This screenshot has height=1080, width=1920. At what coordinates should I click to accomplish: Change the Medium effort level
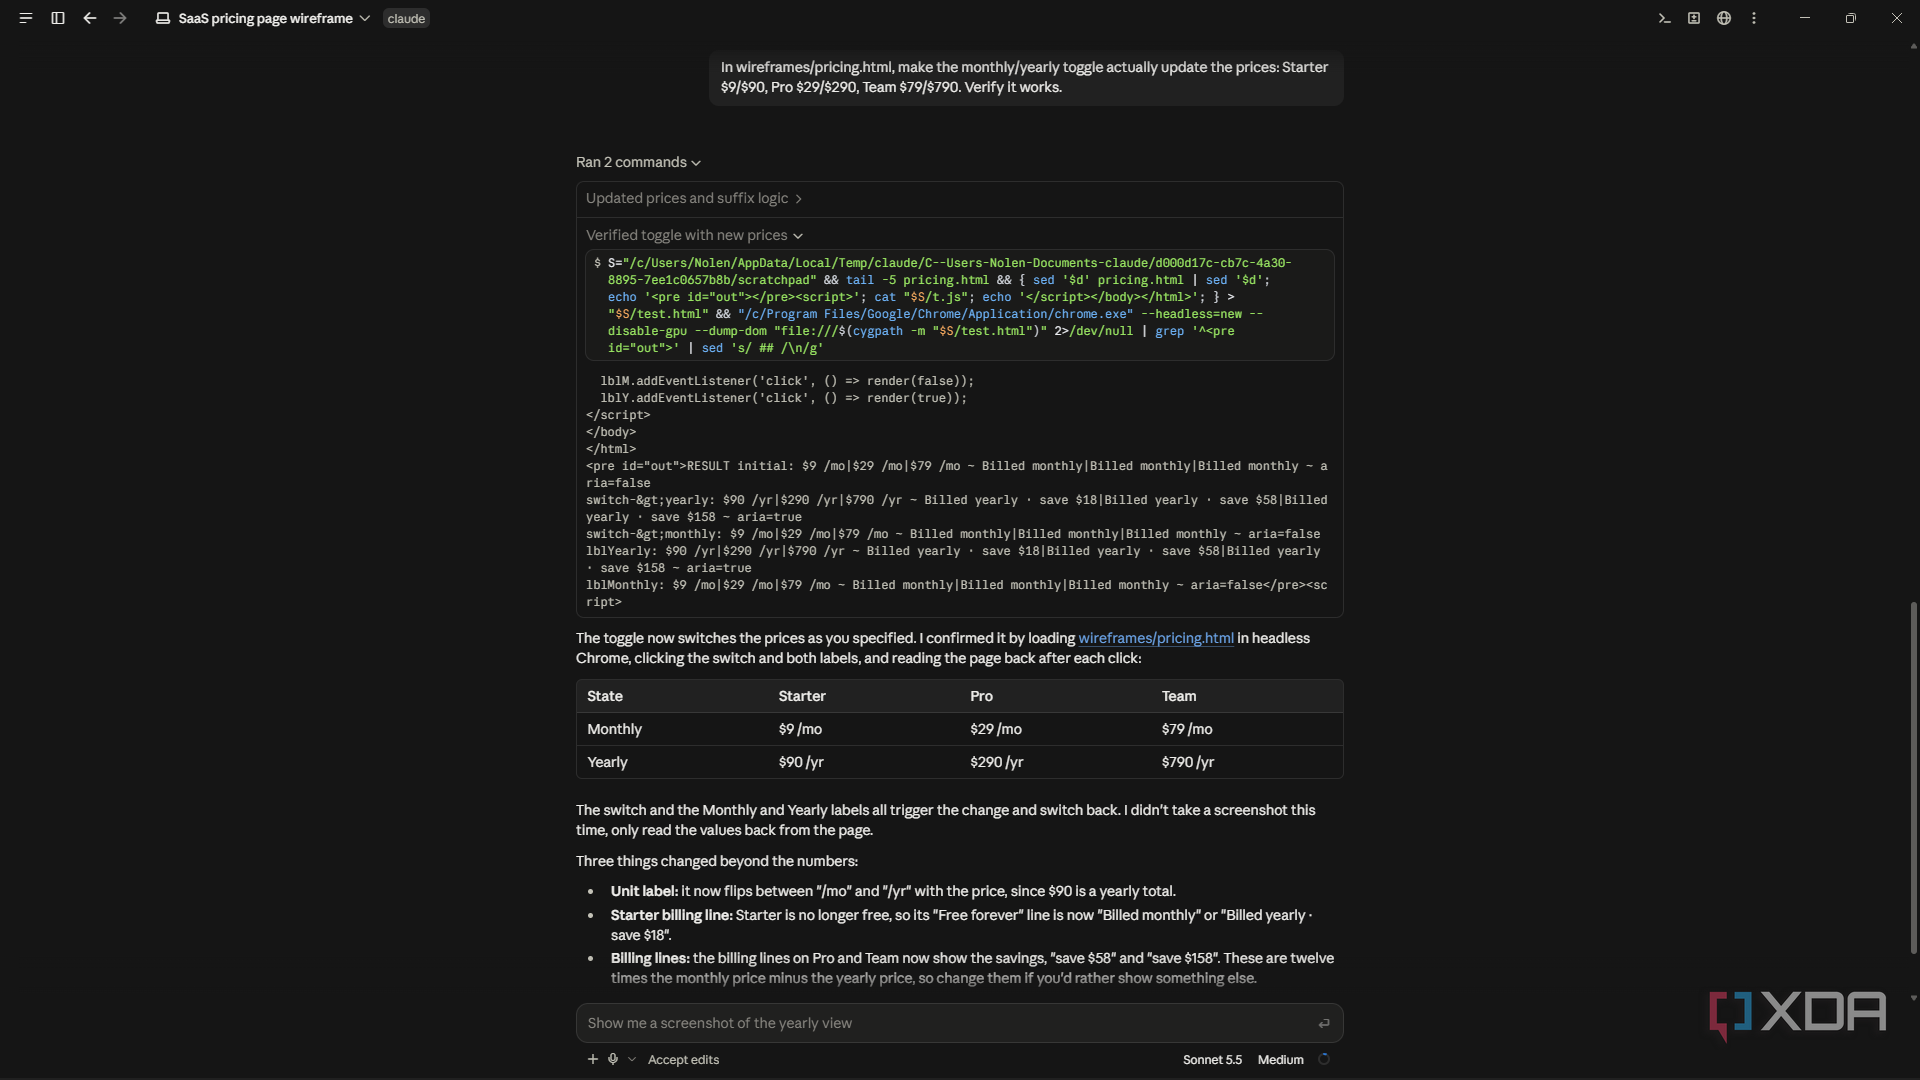(1280, 1059)
